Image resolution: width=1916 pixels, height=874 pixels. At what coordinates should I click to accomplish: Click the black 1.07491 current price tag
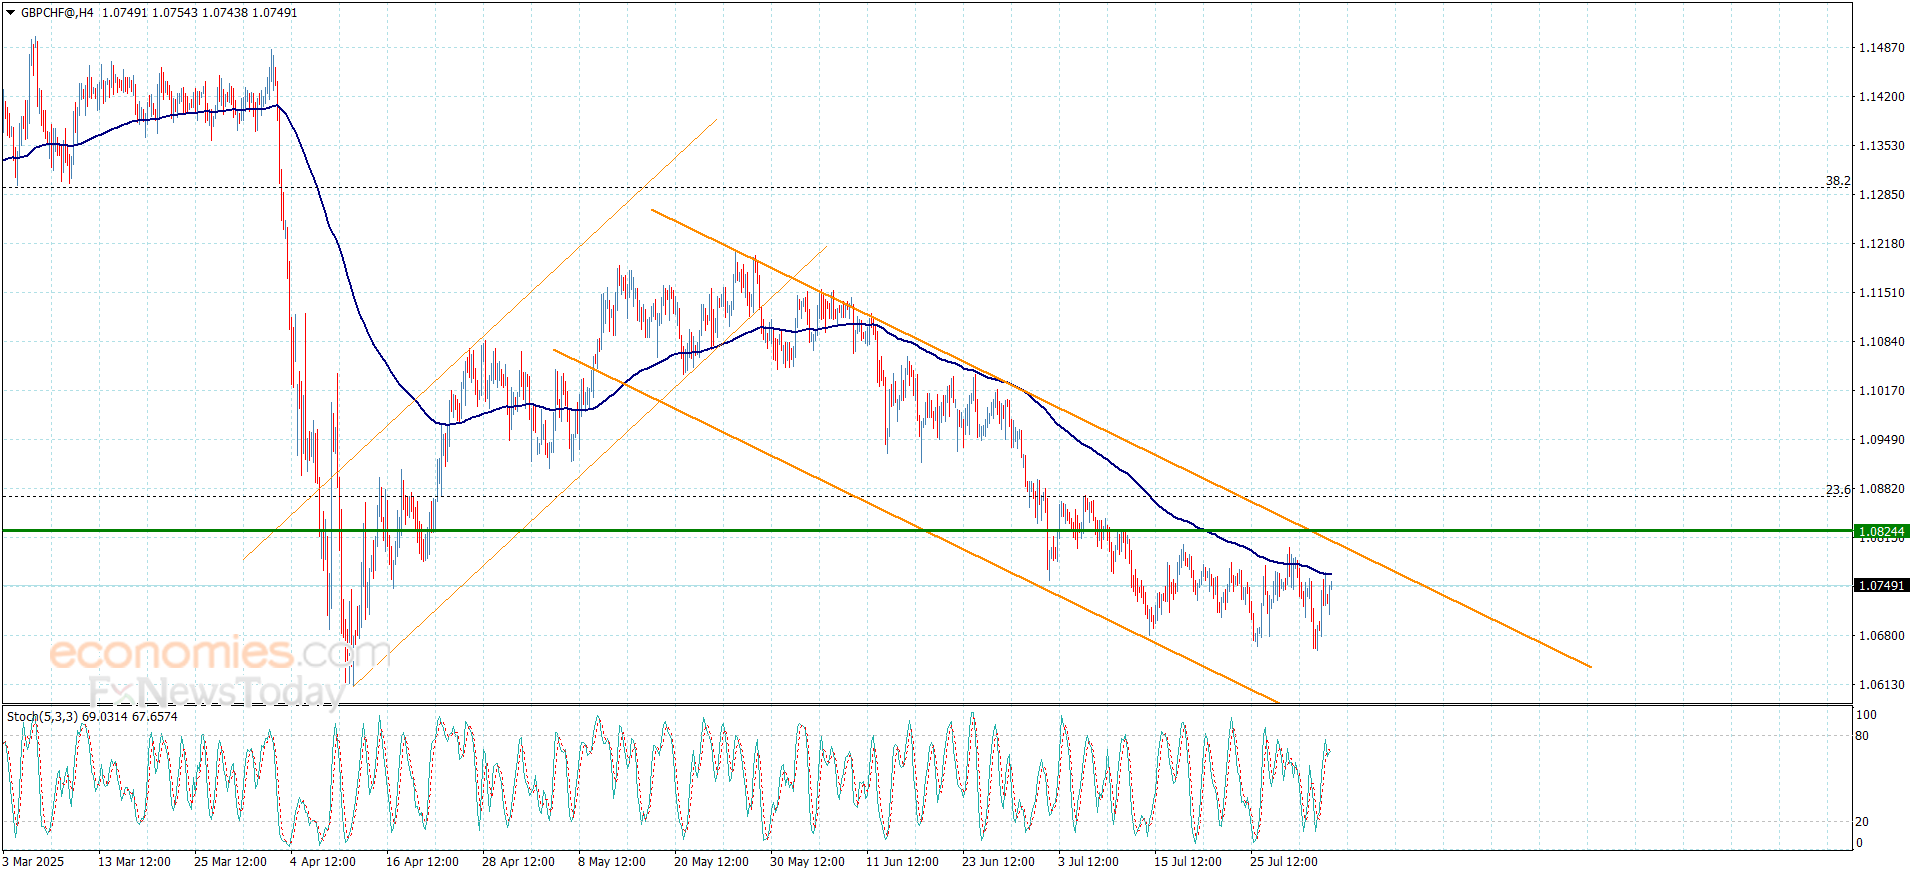coord(1881,585)
